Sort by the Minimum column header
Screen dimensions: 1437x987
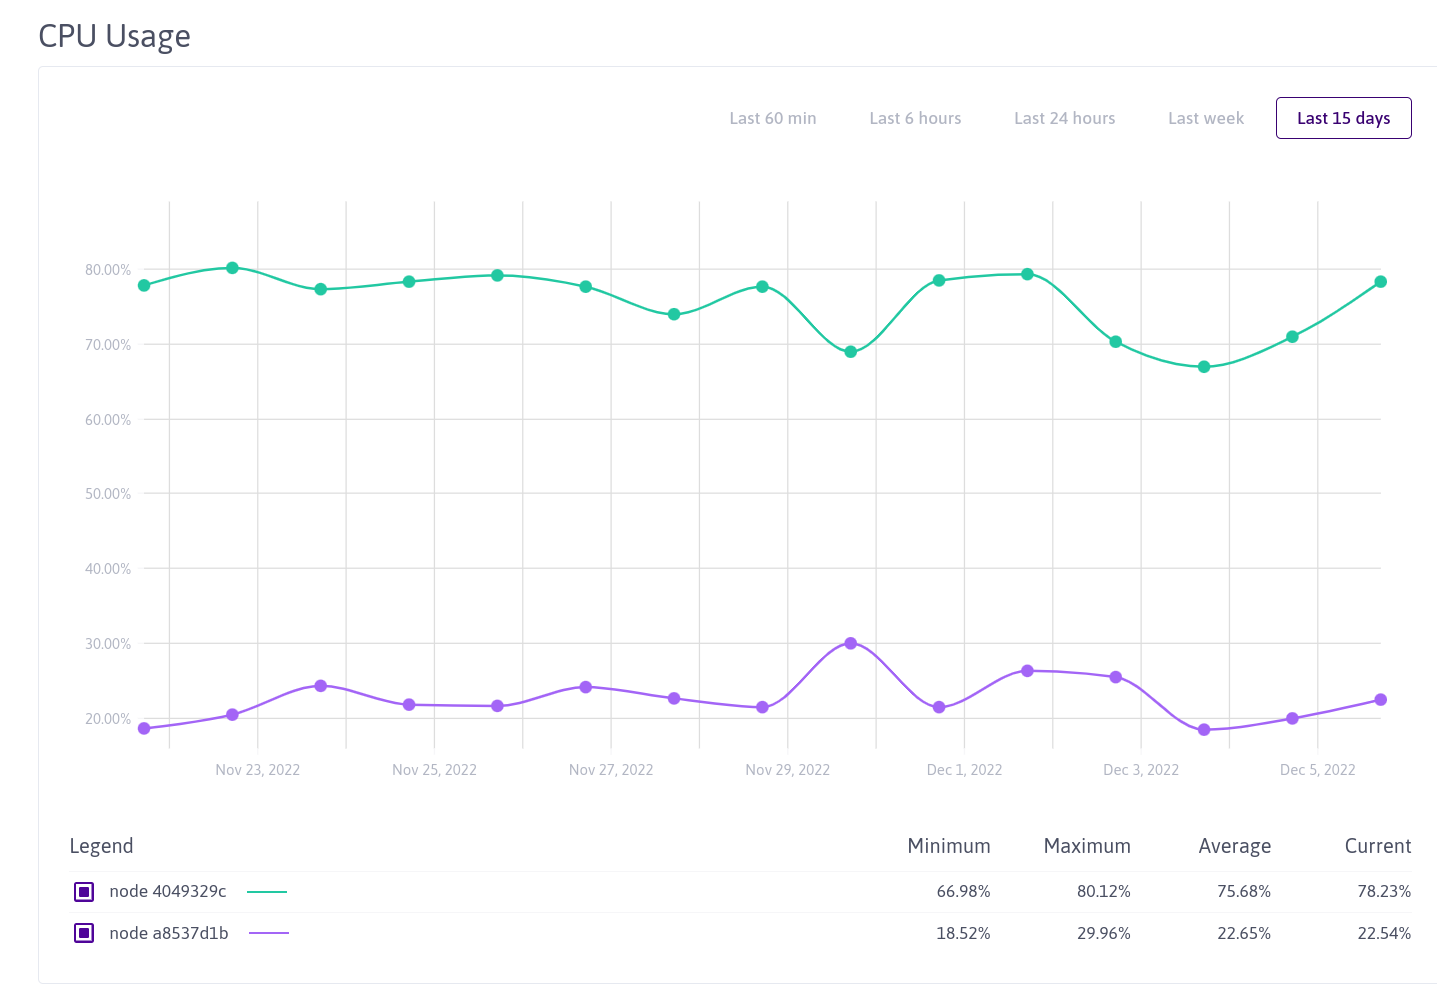coord(948,846)
